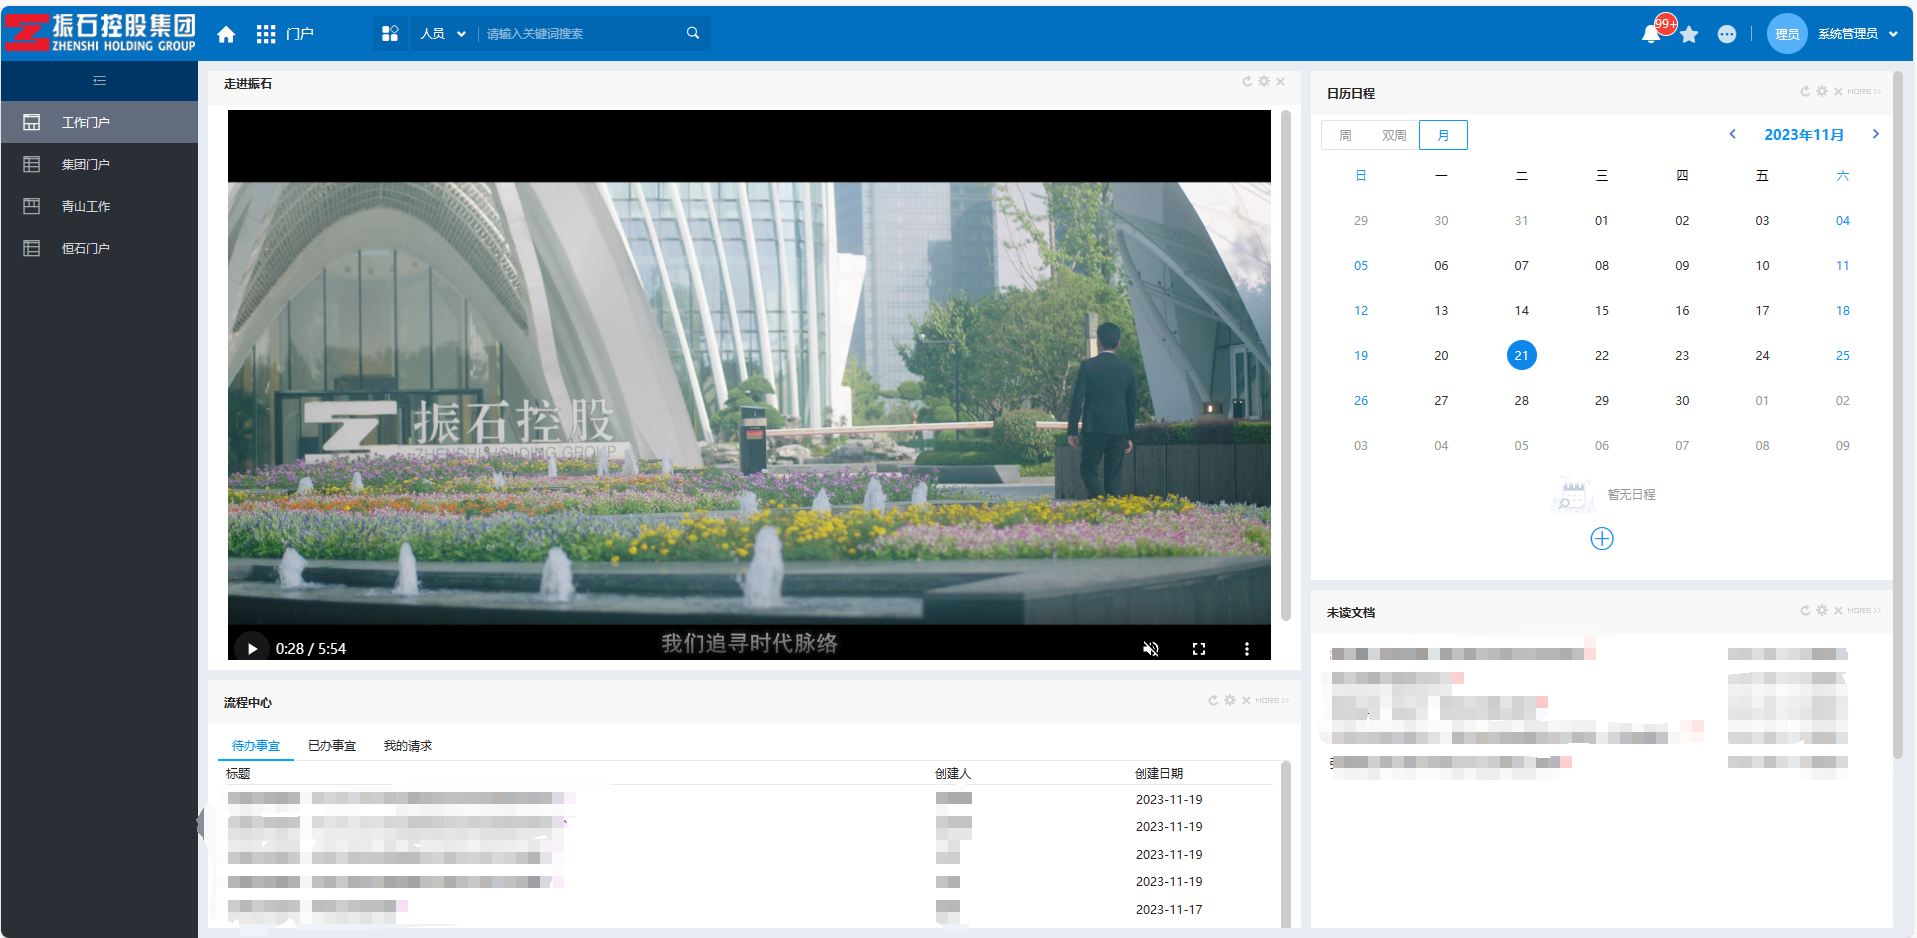Switch calendar to 周 view

(x=1346, y=135)
